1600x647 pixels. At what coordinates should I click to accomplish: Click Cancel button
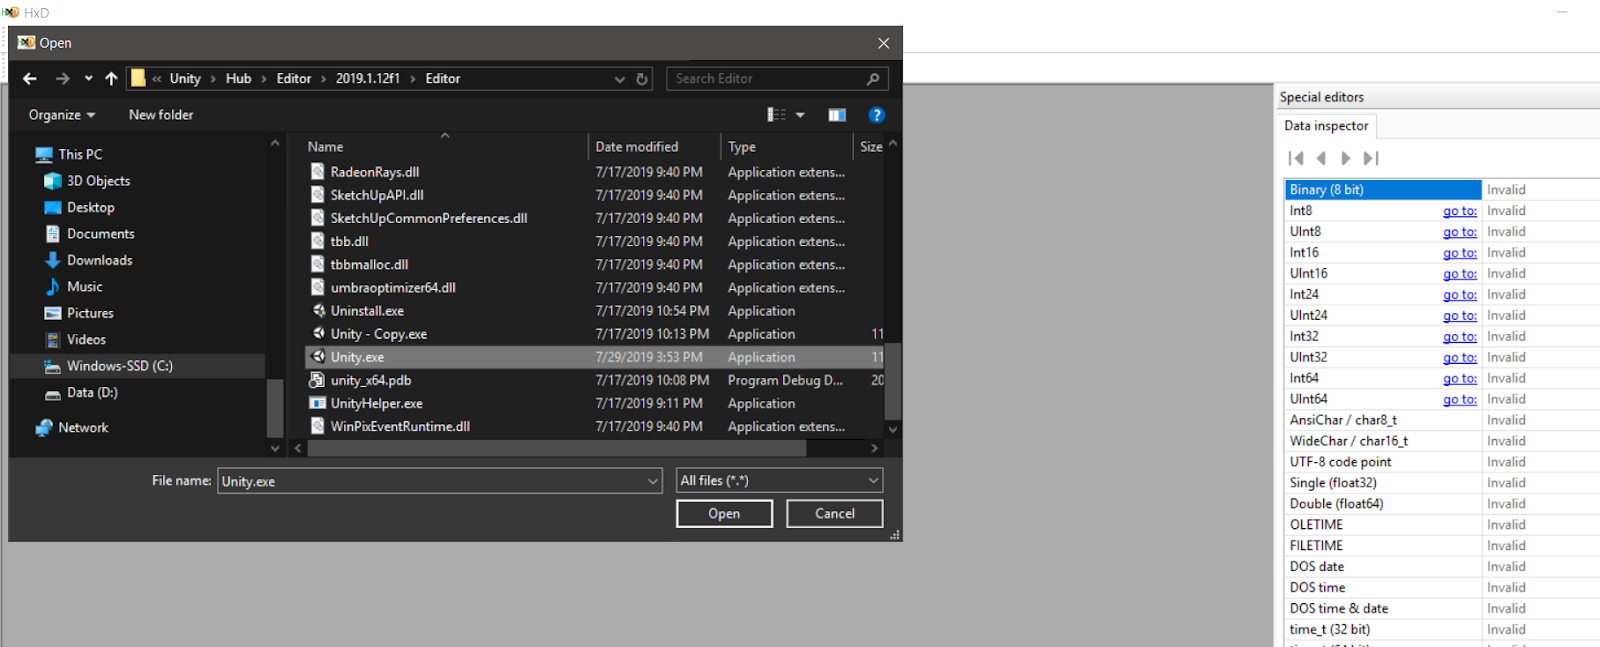(x=835, y=514)
